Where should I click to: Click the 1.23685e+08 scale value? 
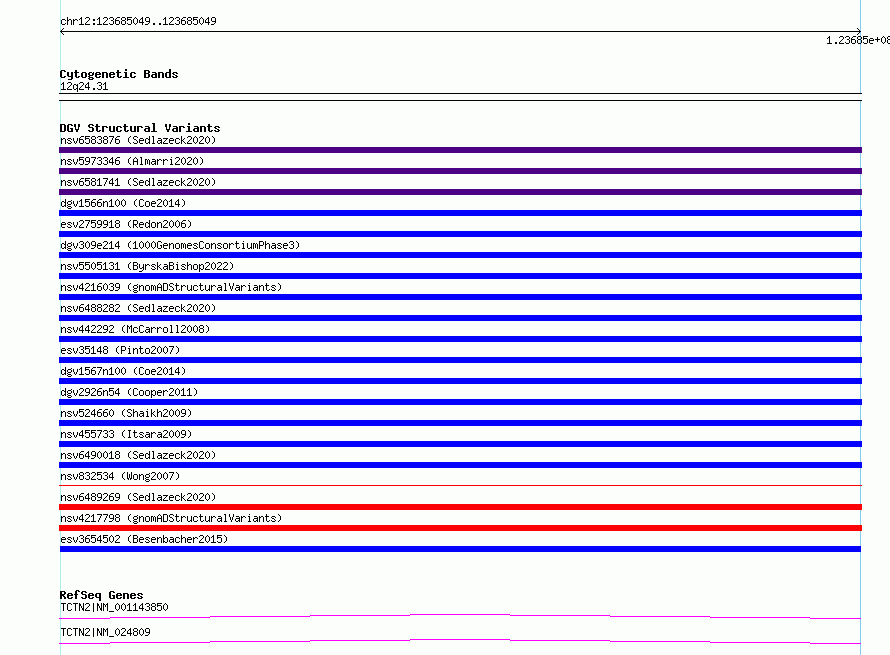coord(858,40)
